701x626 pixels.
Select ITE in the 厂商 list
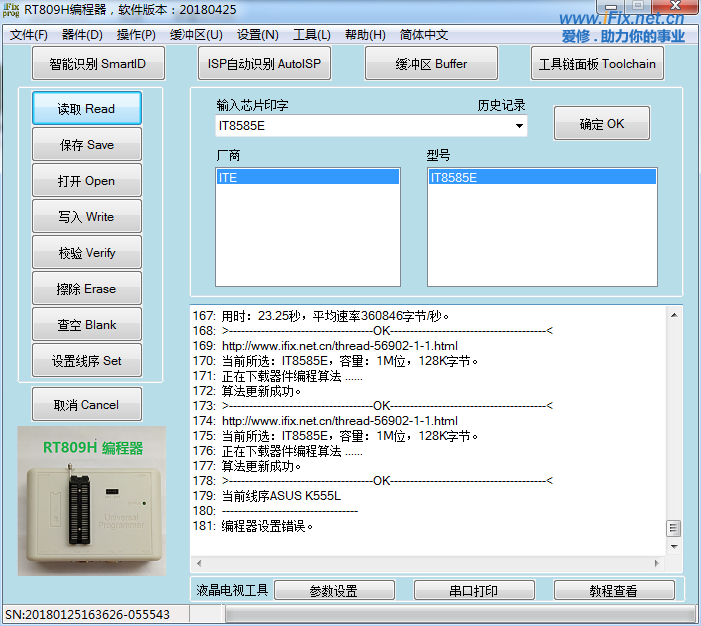click(x=308, y=178)
